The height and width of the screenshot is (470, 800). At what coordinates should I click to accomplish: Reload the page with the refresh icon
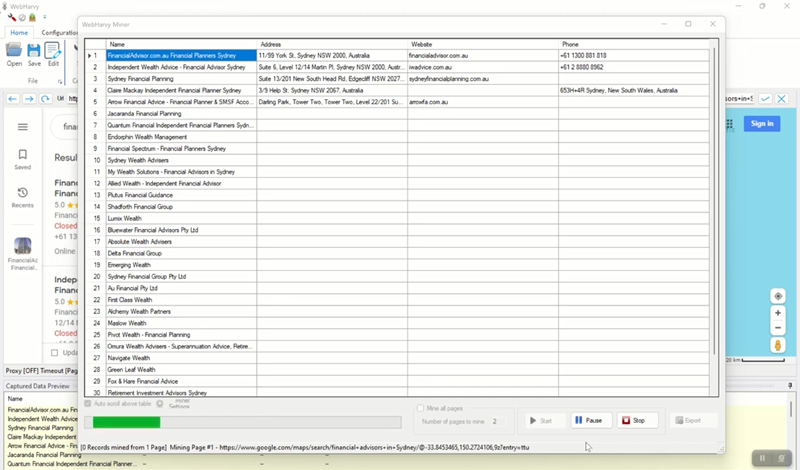tap(46, 99)
